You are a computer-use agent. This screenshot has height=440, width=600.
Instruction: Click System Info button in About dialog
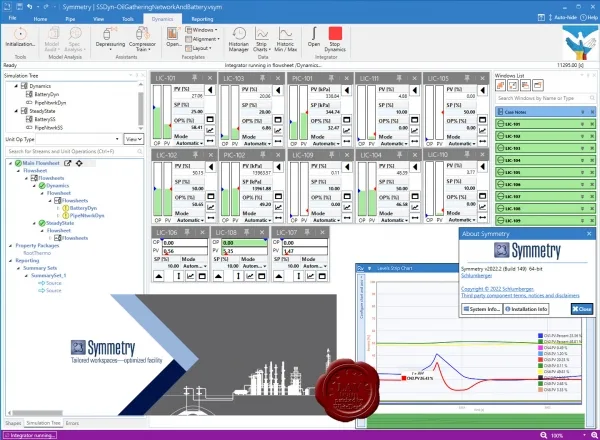[x=481, y=309]
